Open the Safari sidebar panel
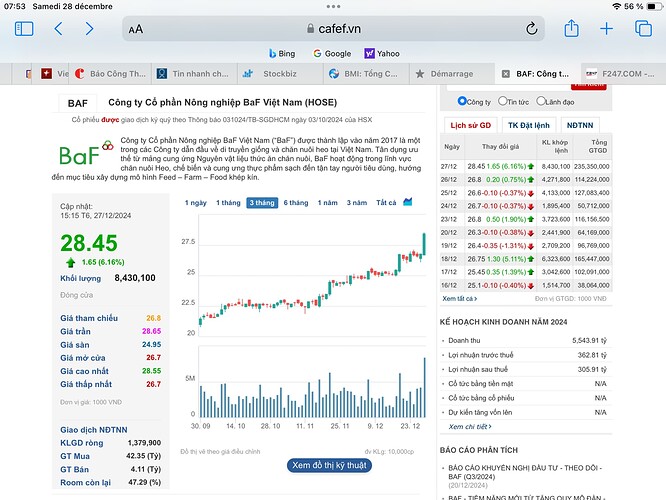 pyautogui.click(x=24, y=29)
